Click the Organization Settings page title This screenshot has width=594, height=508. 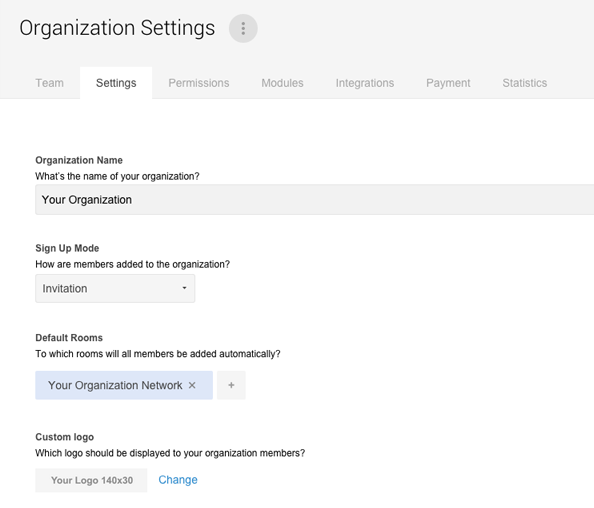pyautogui.click(x=117, y=28)
